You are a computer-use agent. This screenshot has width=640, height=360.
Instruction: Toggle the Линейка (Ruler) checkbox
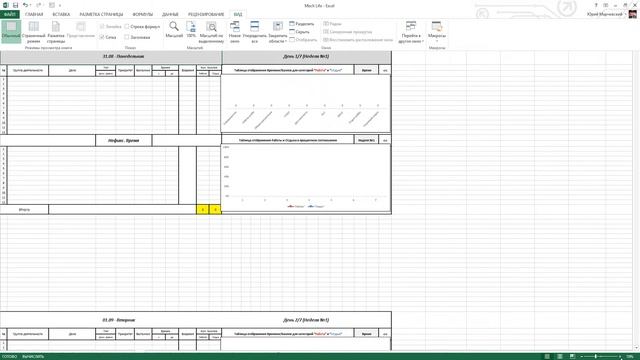pos(102,27)
